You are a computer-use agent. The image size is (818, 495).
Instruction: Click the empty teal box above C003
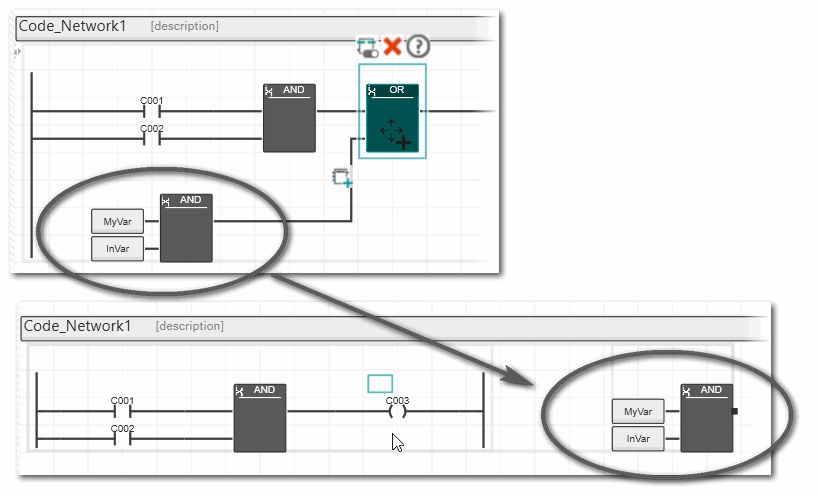380,383
